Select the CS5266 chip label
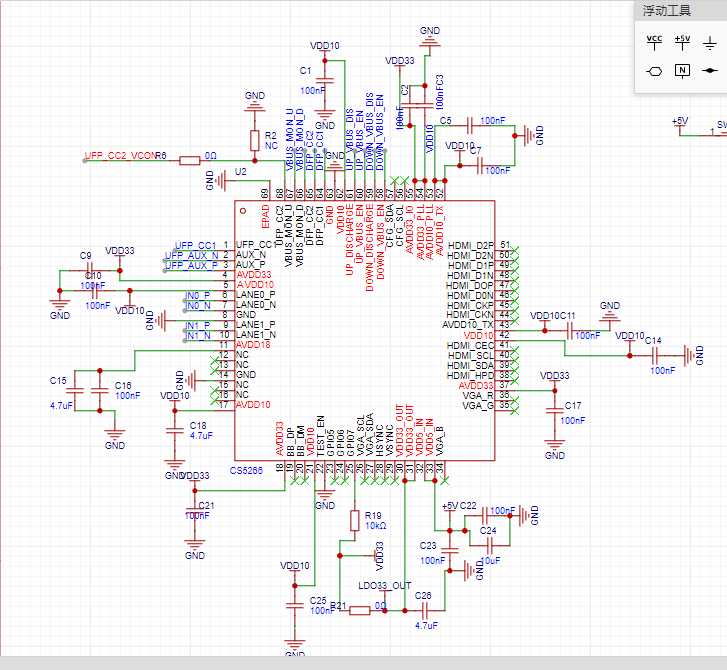This screenshot has height=670, width=727. point(246,471)
